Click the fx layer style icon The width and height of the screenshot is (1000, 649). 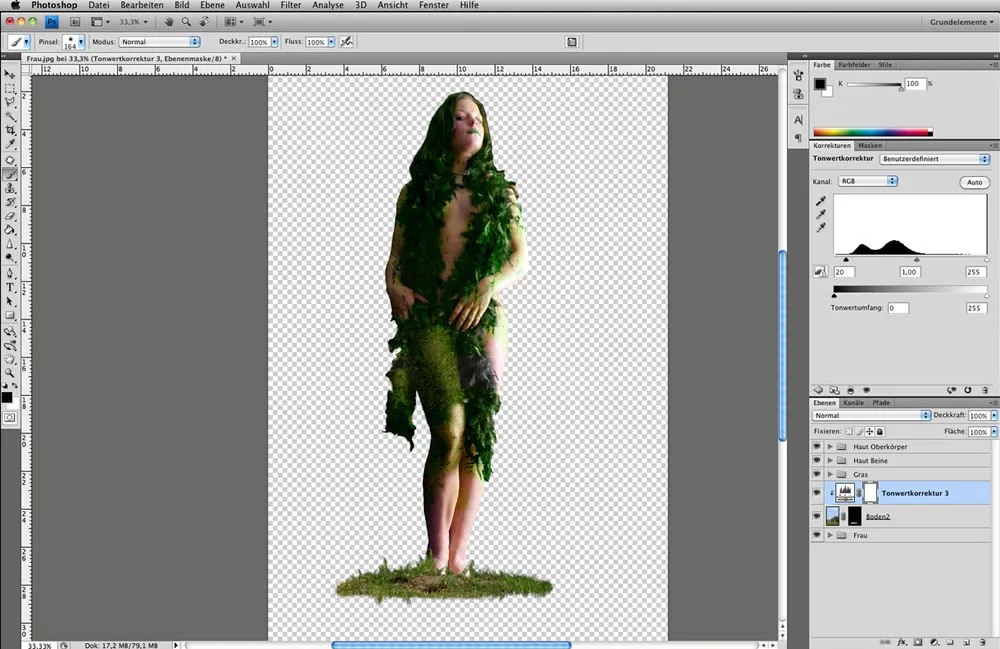click(901, 642)
